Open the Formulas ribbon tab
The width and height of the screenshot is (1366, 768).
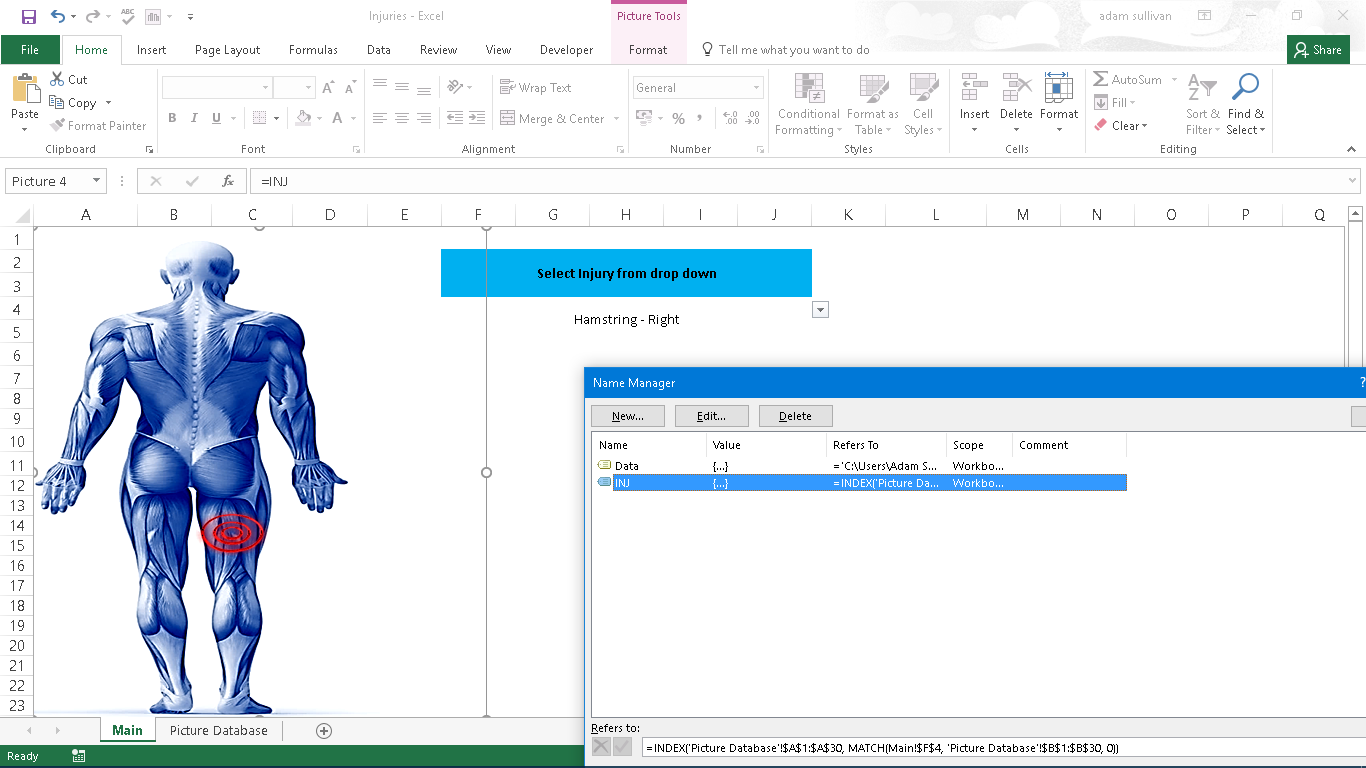pos(313,50)
